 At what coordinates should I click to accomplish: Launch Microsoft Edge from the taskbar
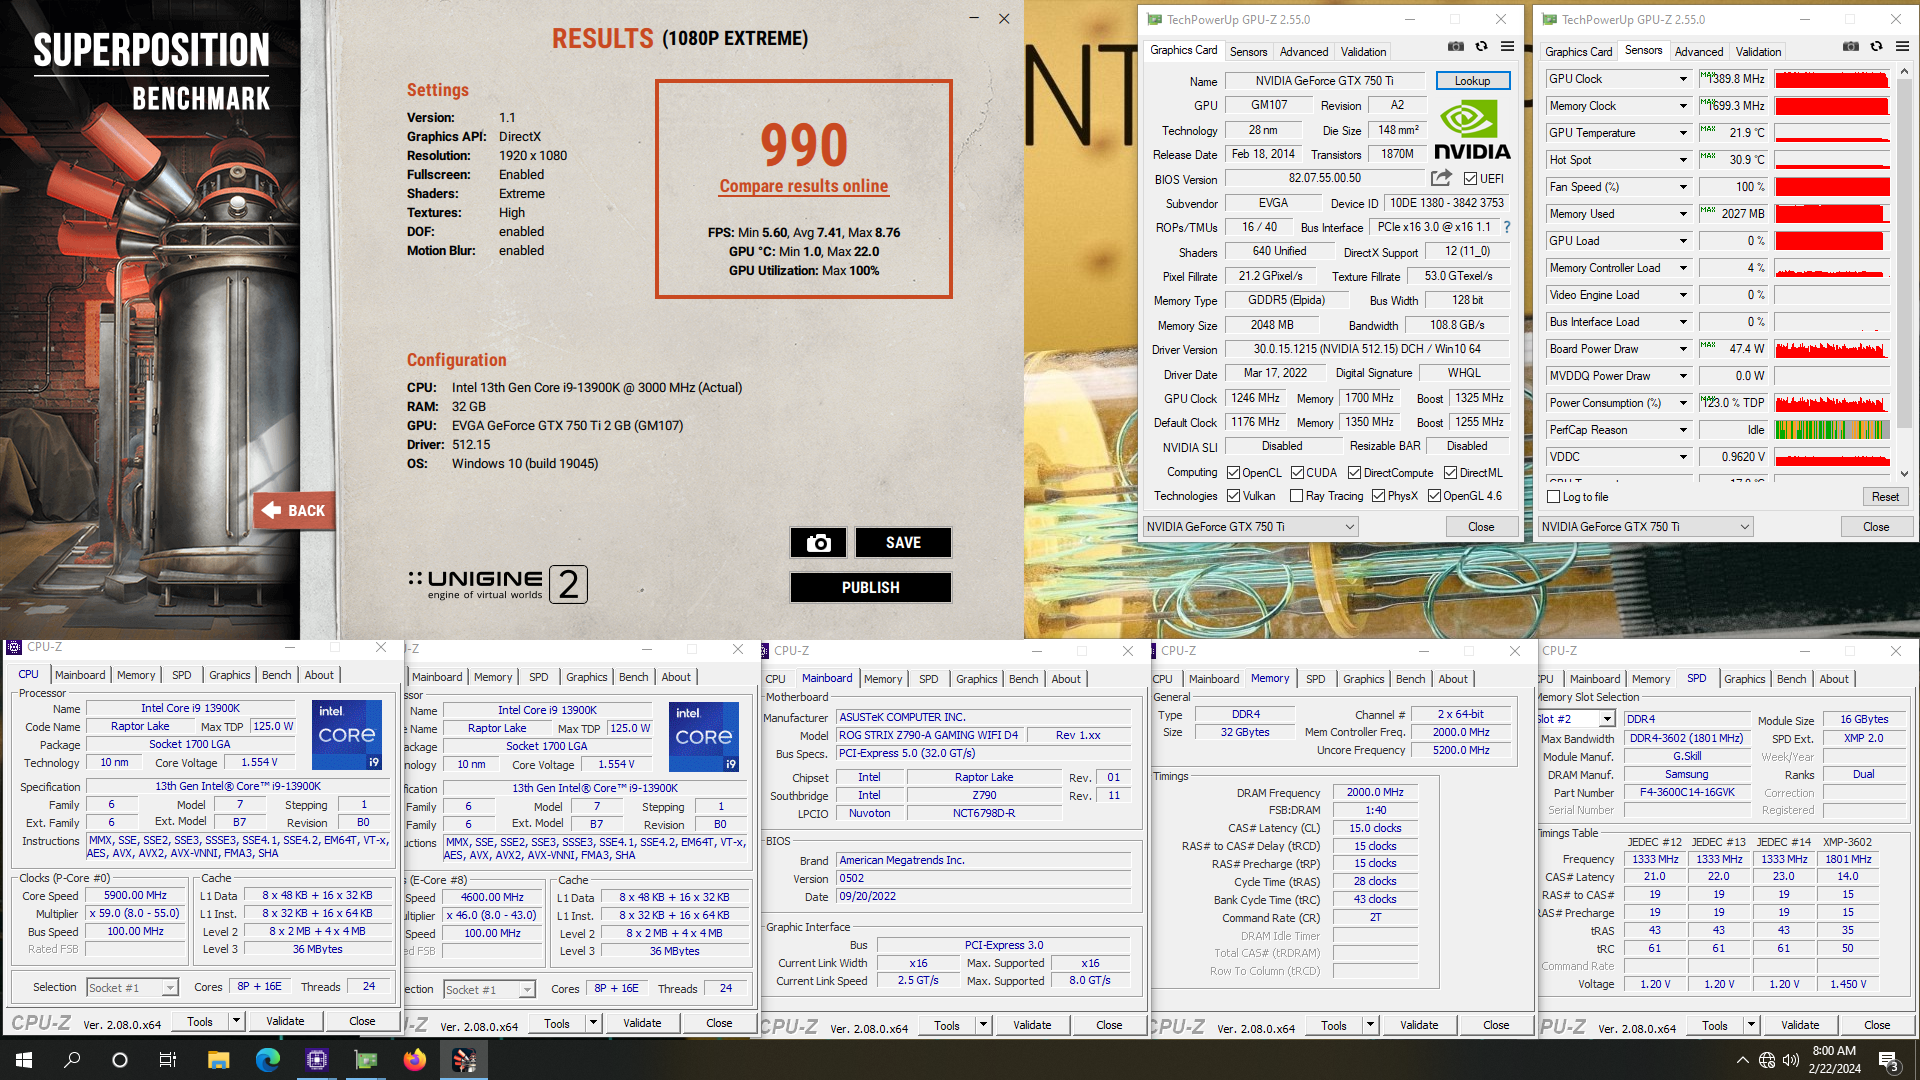tap(267, 1060)
